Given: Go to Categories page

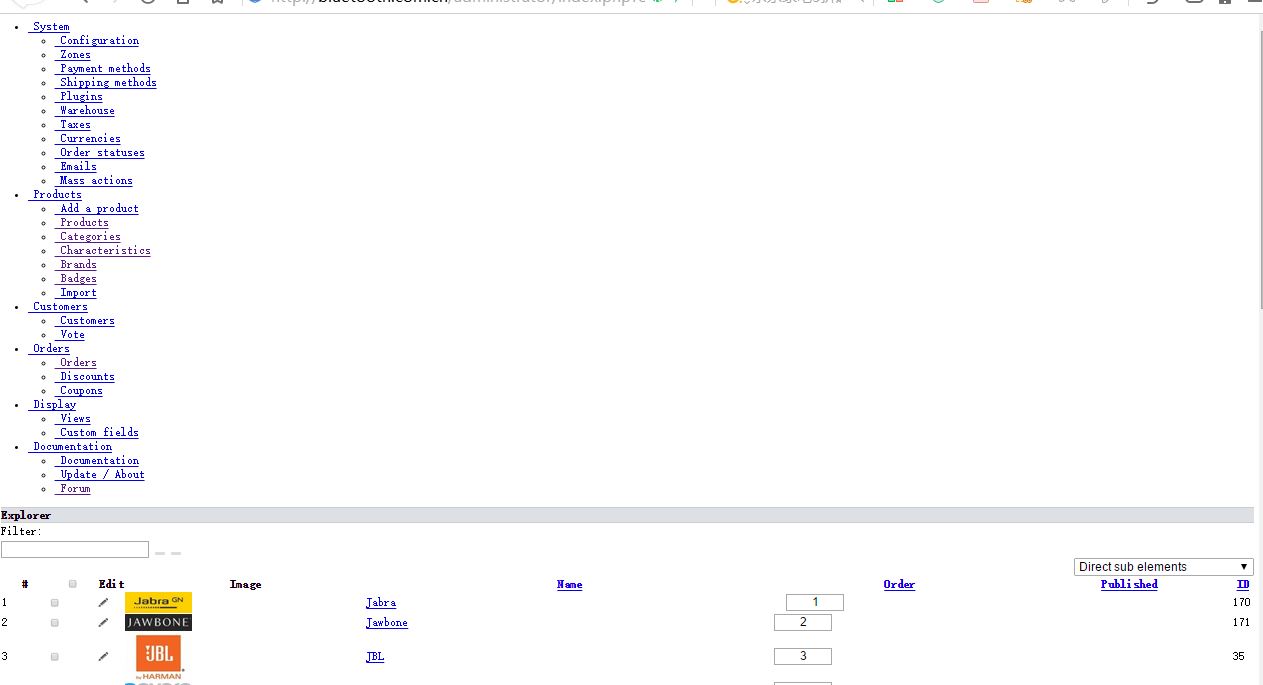Looking at the screenshot, I should tap(88, 237).
